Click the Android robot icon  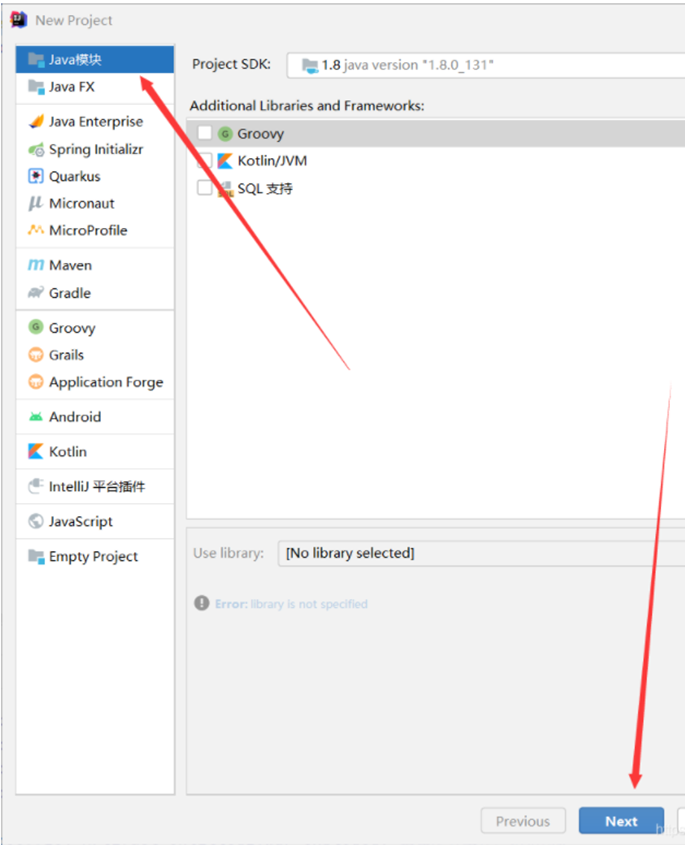36,417
